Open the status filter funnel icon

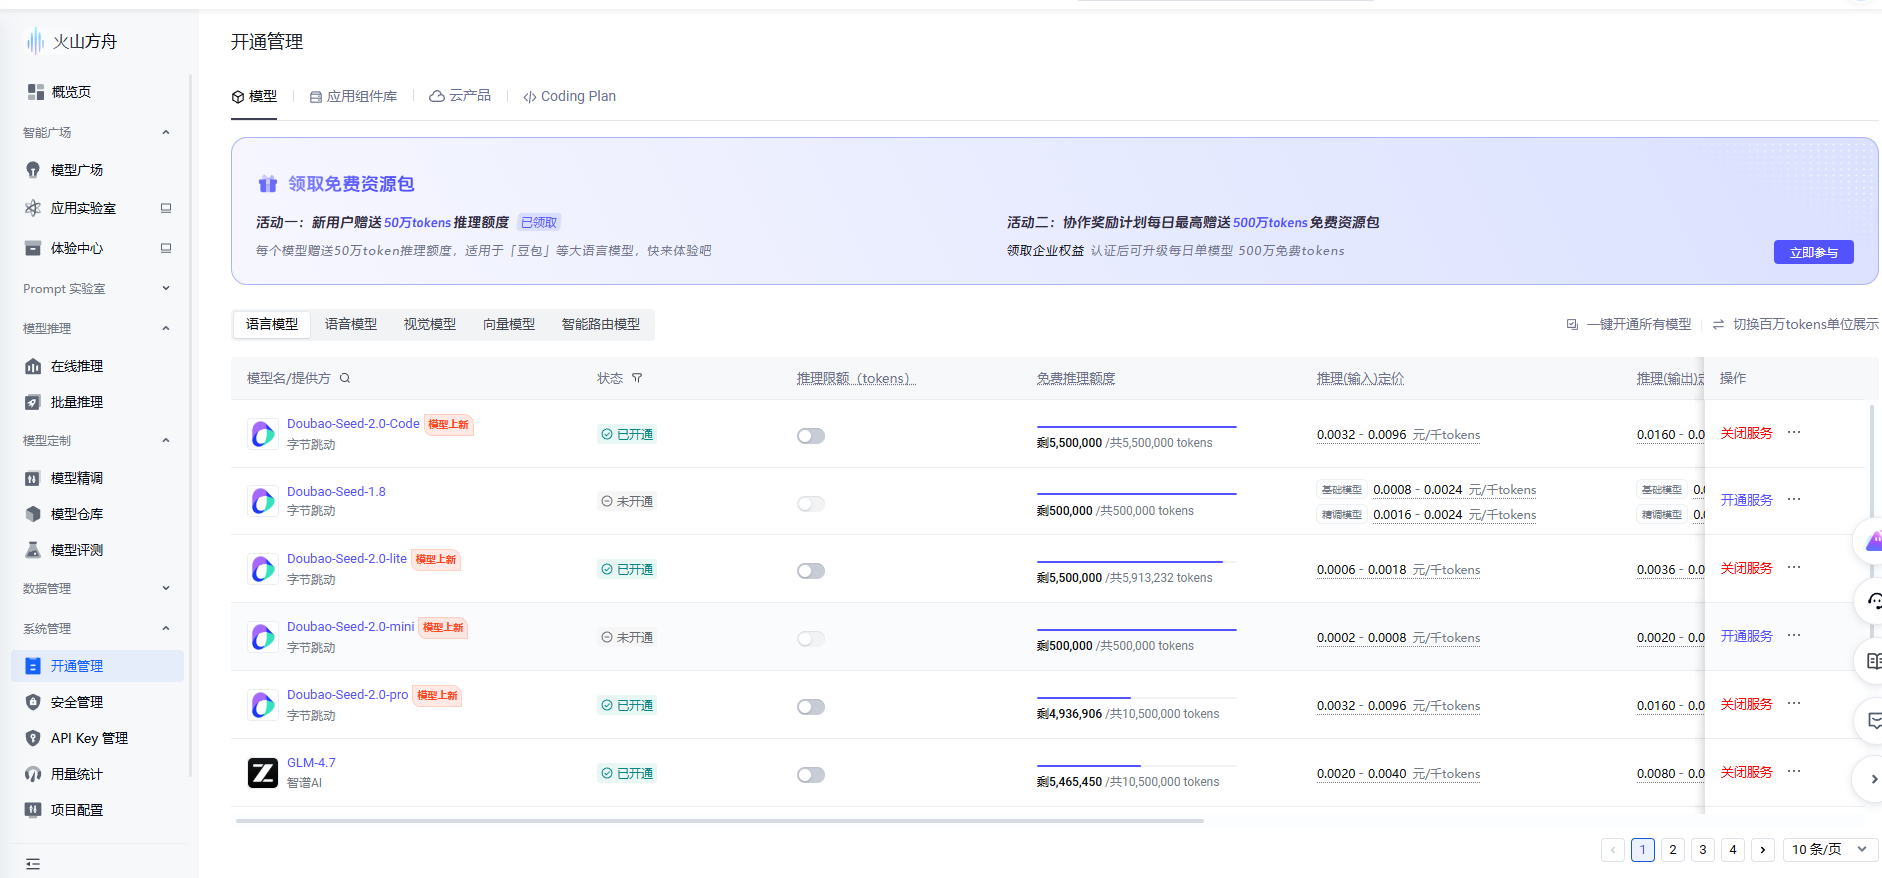[x=637, y=378]
